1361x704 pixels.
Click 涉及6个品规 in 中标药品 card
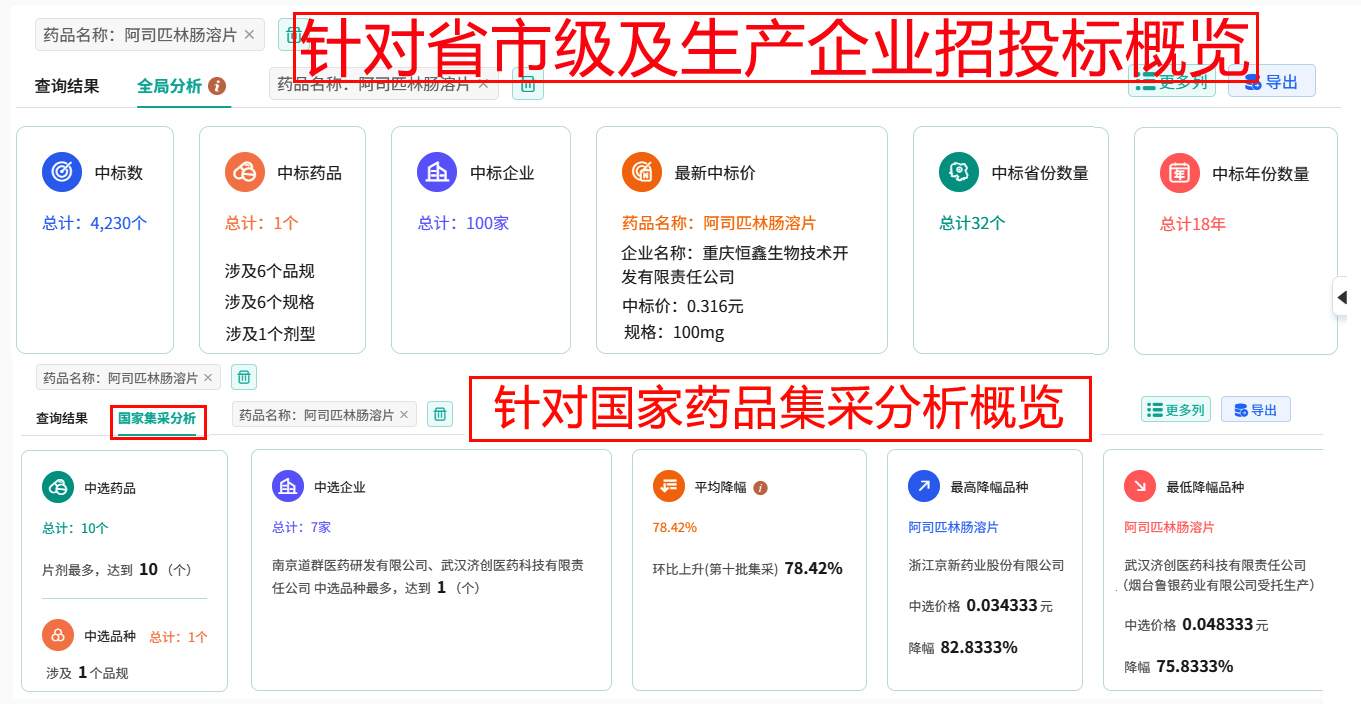[x=270, y=271]
